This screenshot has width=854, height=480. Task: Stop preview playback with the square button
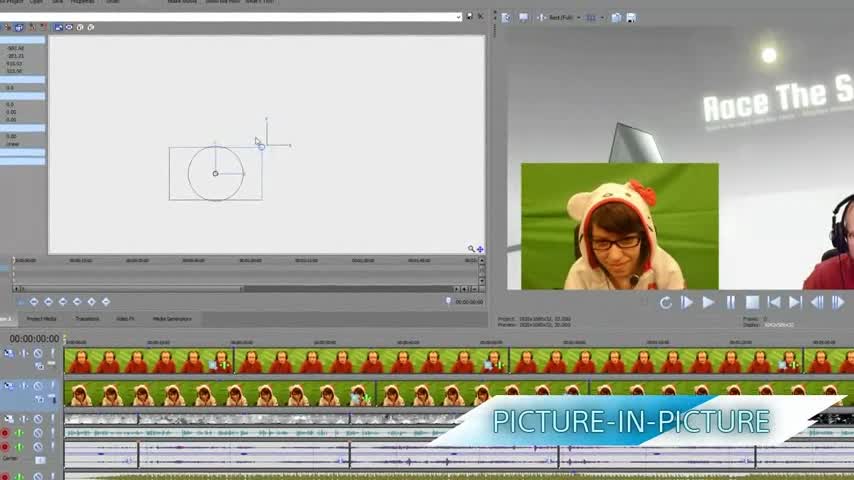click(752, 302)
